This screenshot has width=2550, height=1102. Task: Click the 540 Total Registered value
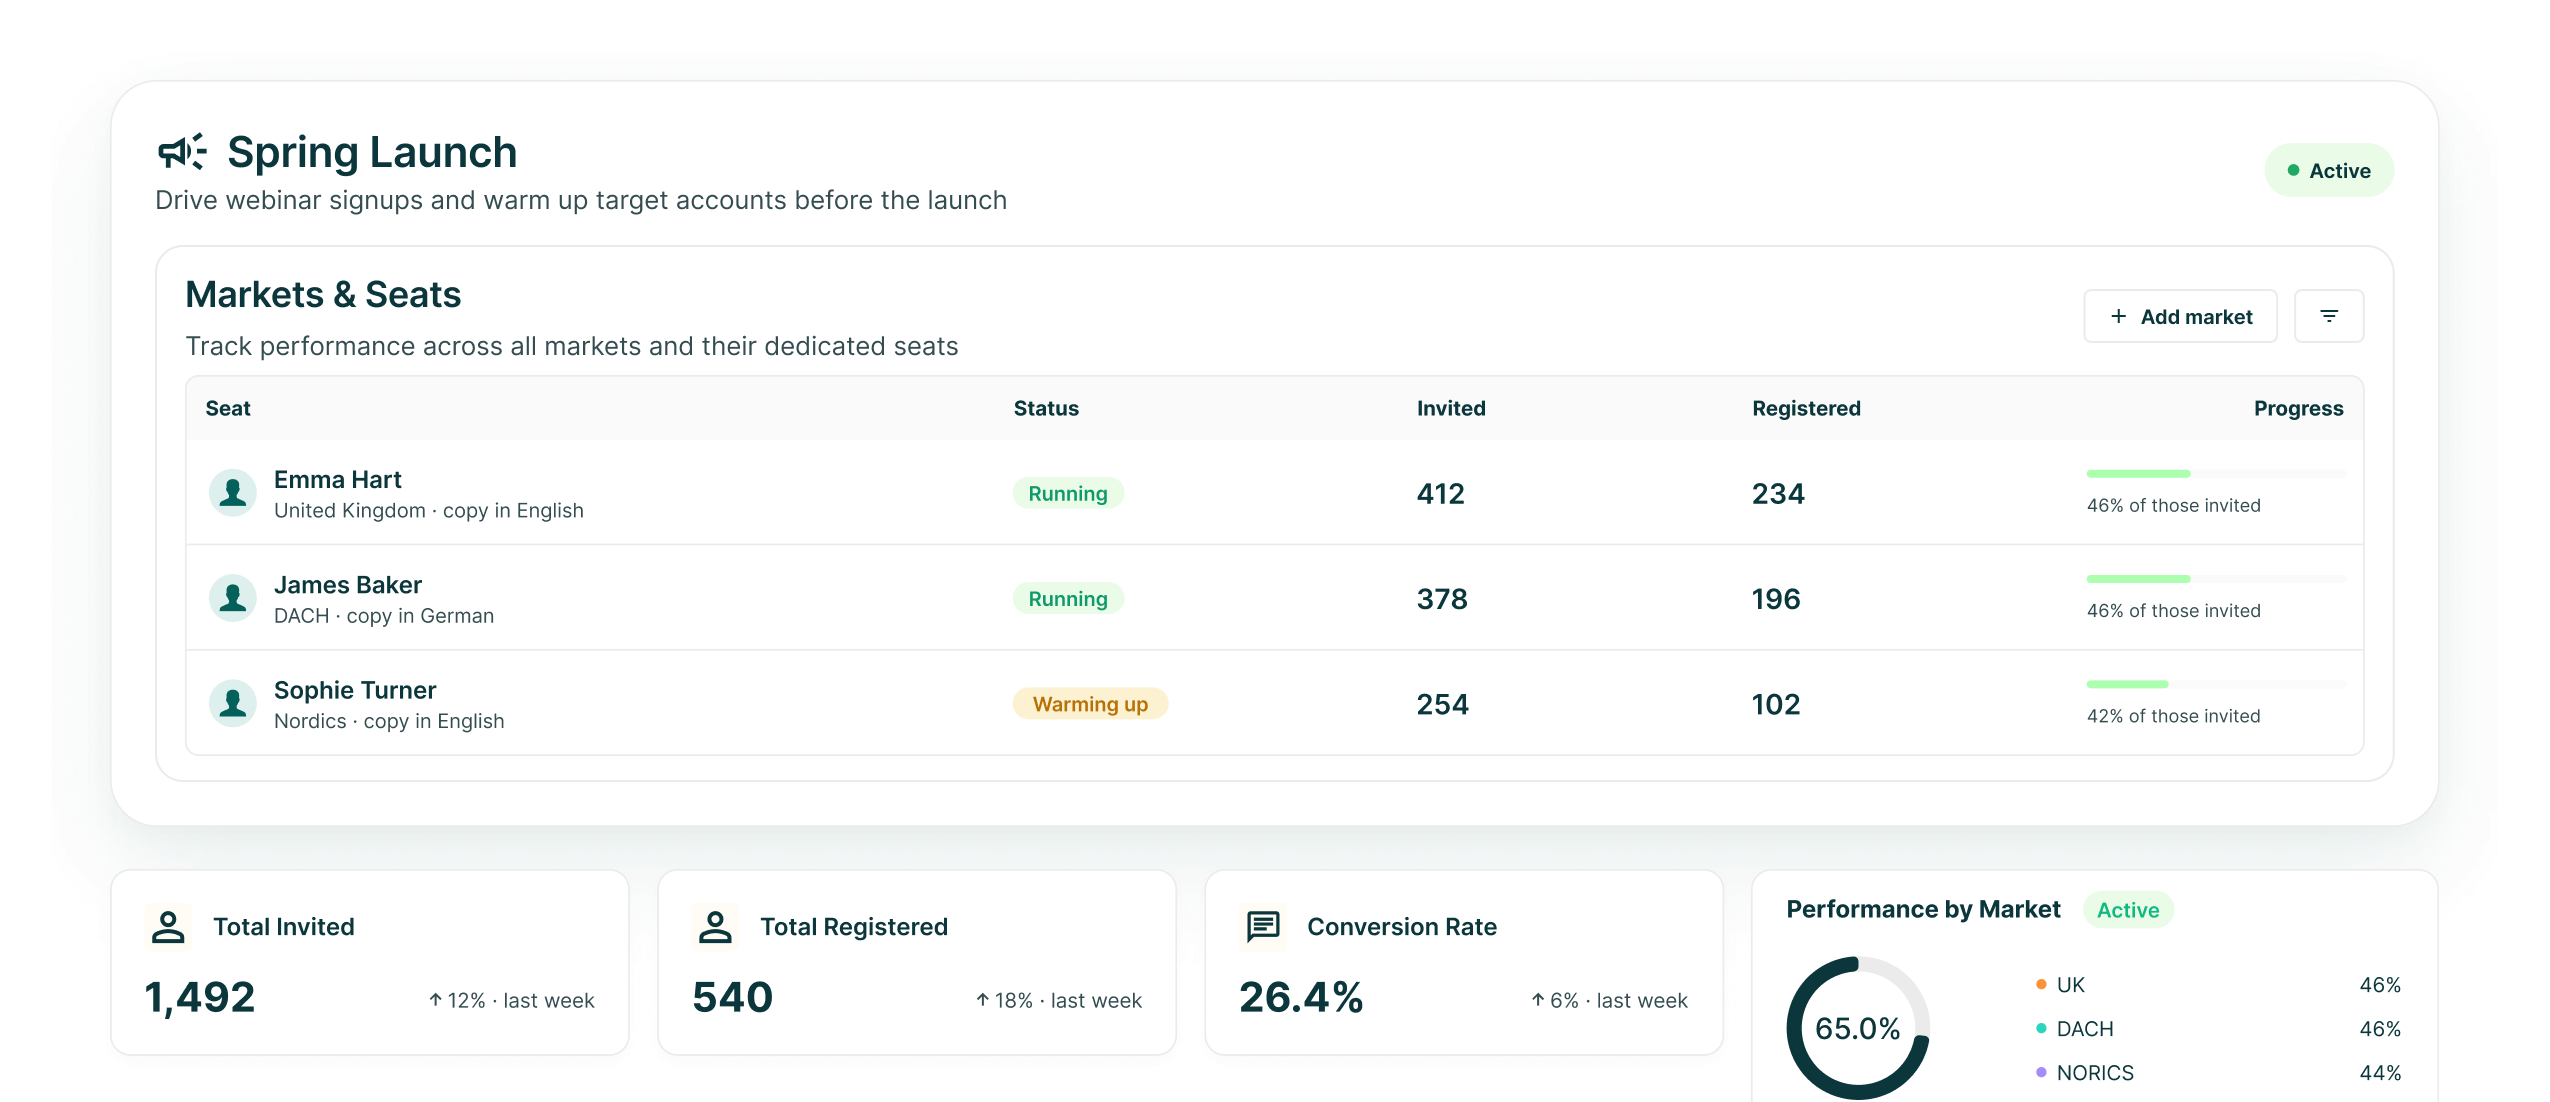coord(733,997)
